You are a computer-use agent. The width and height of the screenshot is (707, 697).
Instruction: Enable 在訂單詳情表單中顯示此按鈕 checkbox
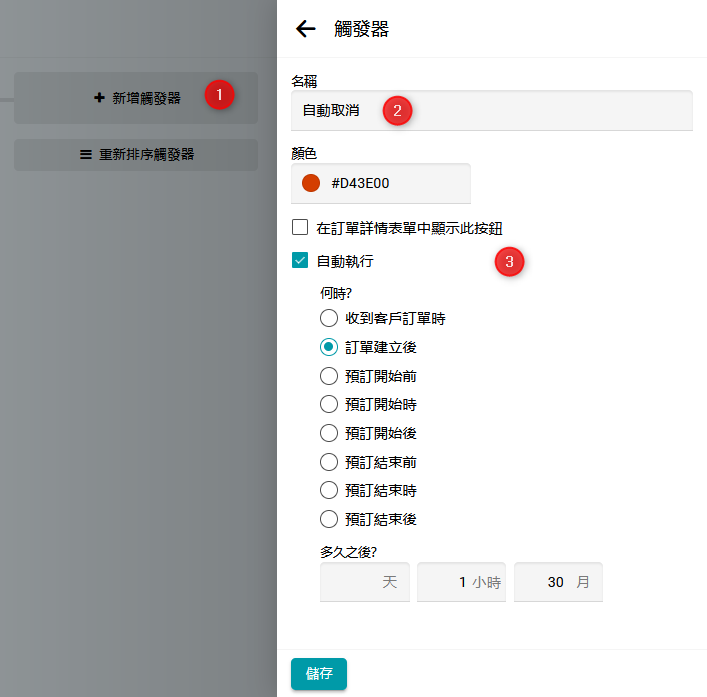tap(300, 227)
